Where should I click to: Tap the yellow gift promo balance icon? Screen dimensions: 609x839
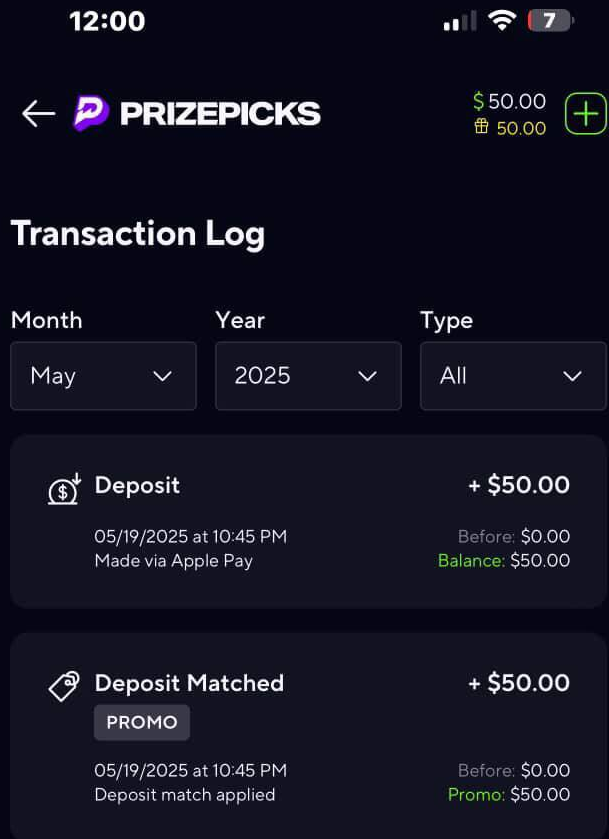pos(481,127)
